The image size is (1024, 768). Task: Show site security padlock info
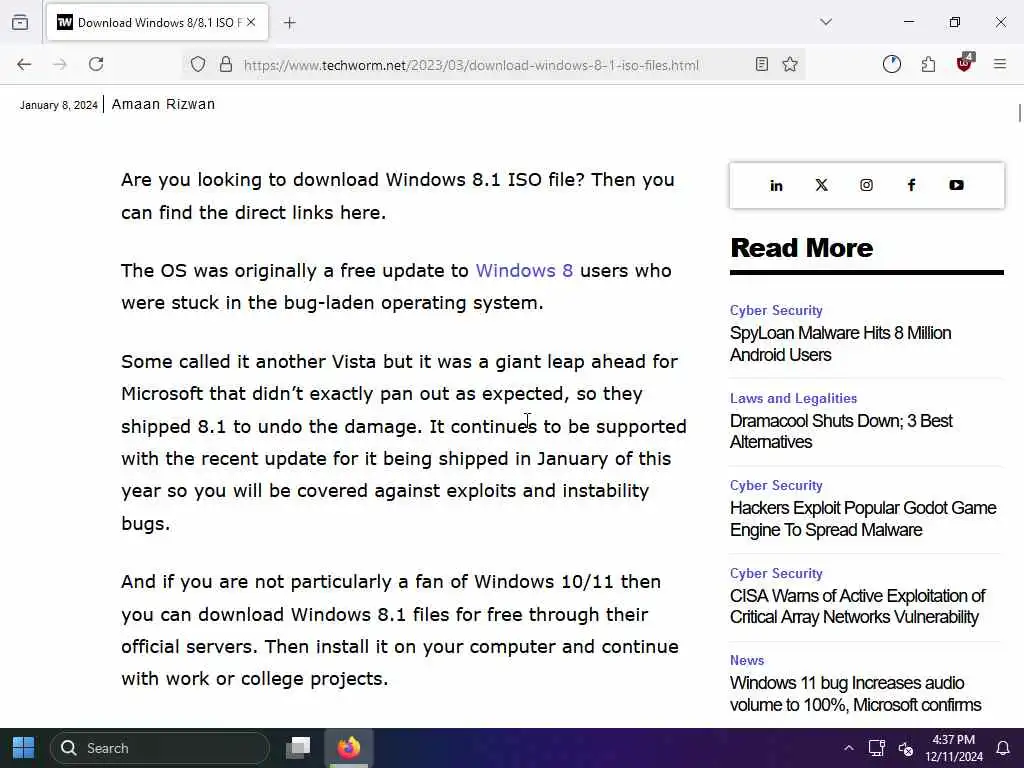226,64
